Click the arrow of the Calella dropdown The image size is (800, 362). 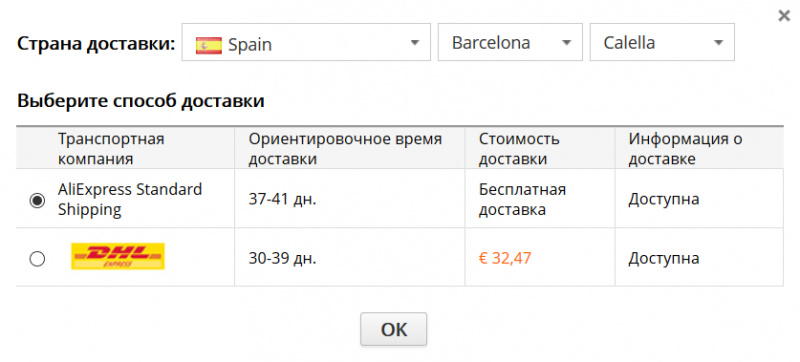coord(718,43)
